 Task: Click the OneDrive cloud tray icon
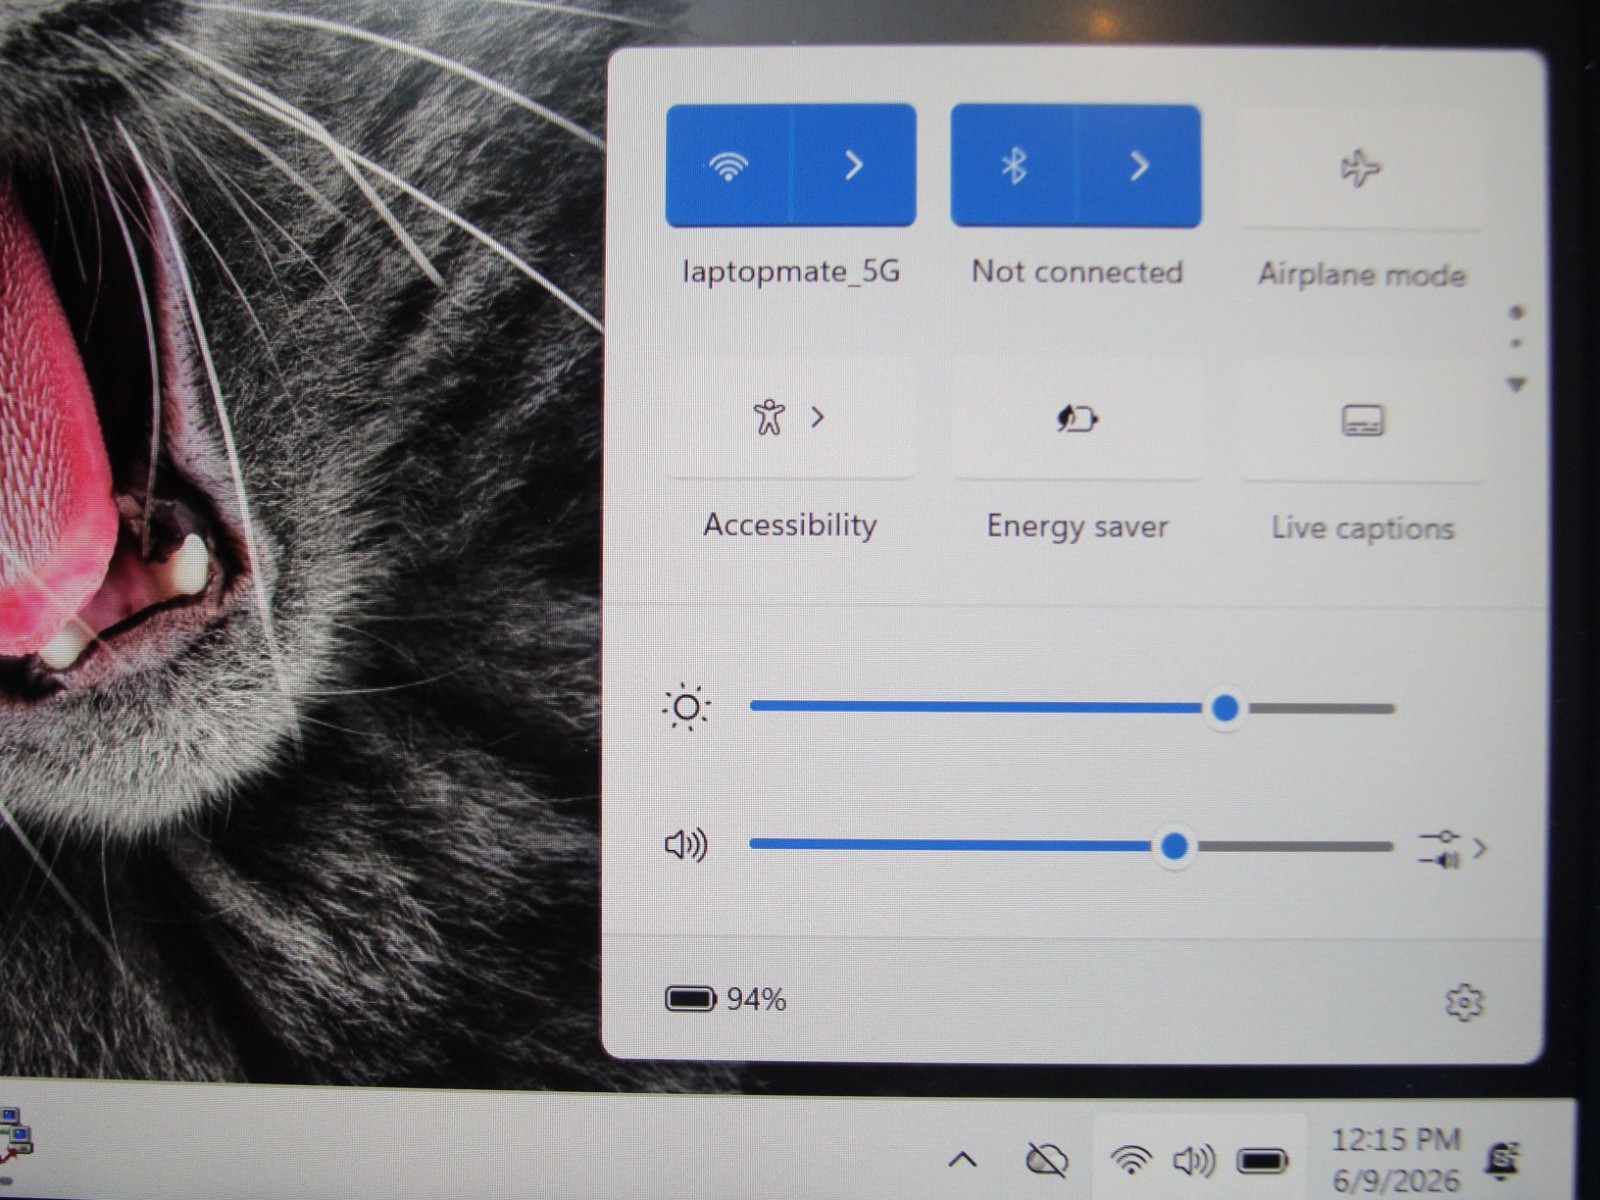pyautogui.click(x=1047, y=1160)
